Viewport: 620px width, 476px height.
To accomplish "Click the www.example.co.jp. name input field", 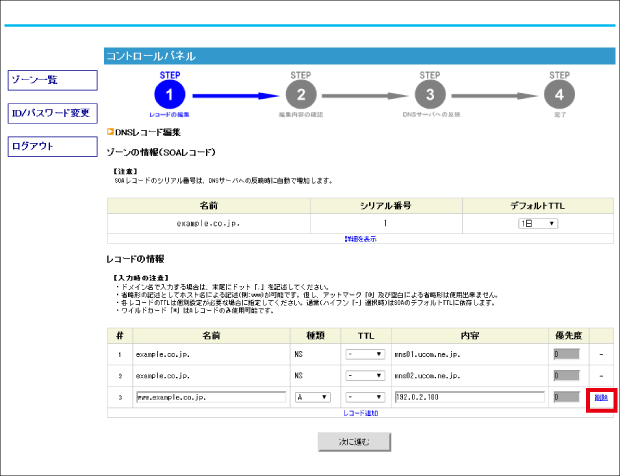I will (x=211, y=397).
